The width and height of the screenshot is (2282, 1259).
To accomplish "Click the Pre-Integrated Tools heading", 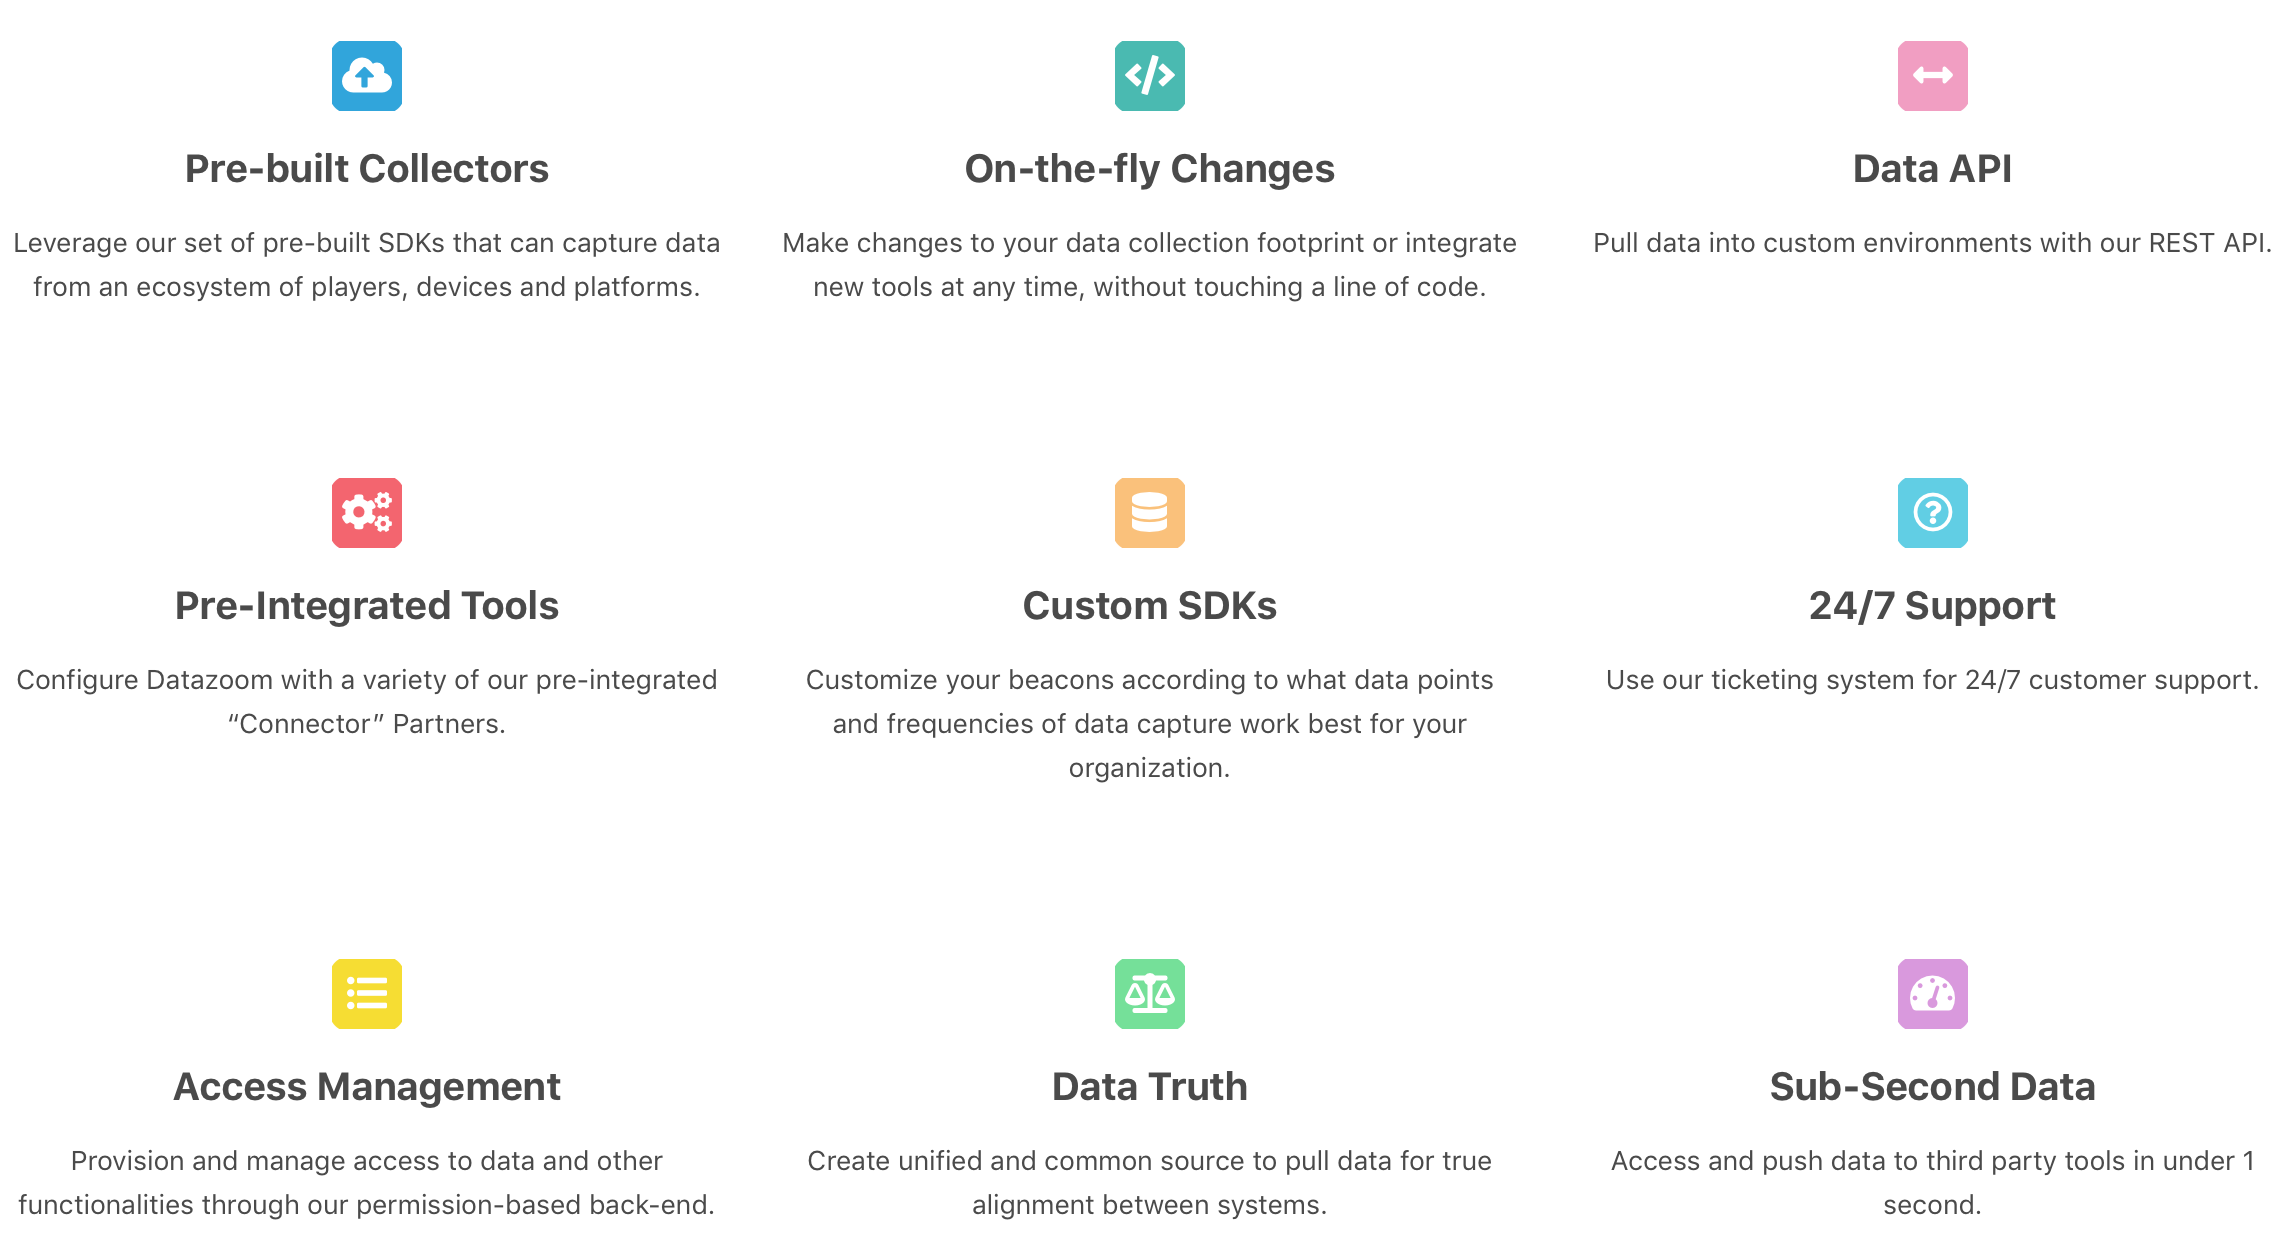I will click(367, 607).
